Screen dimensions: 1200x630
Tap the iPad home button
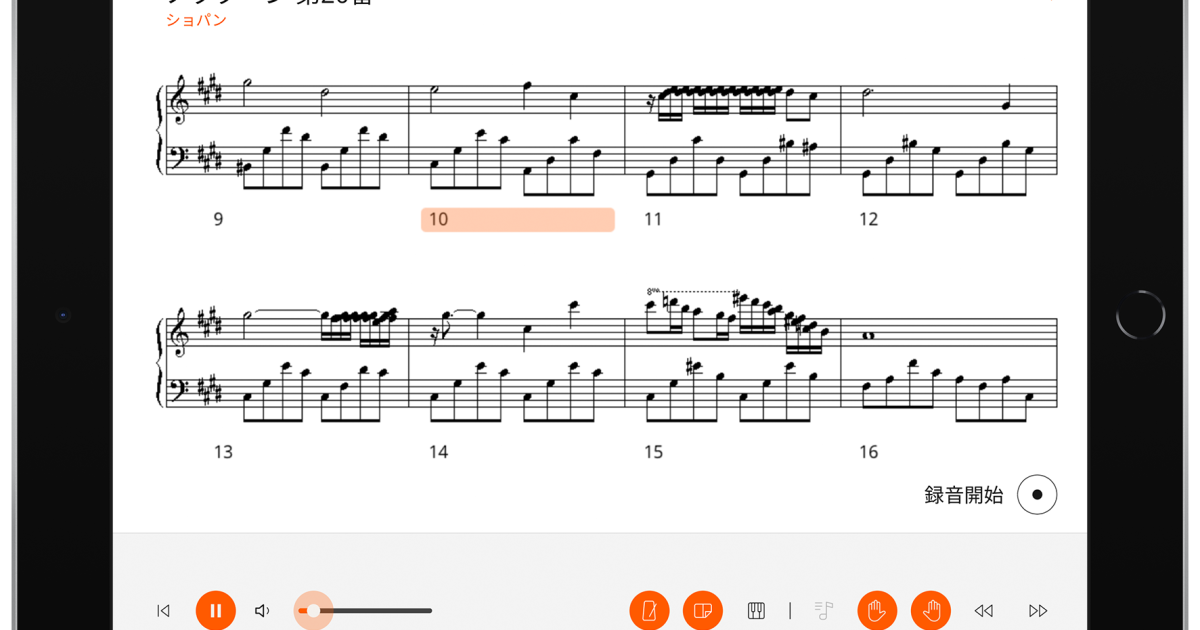[x=1141, y=315]
